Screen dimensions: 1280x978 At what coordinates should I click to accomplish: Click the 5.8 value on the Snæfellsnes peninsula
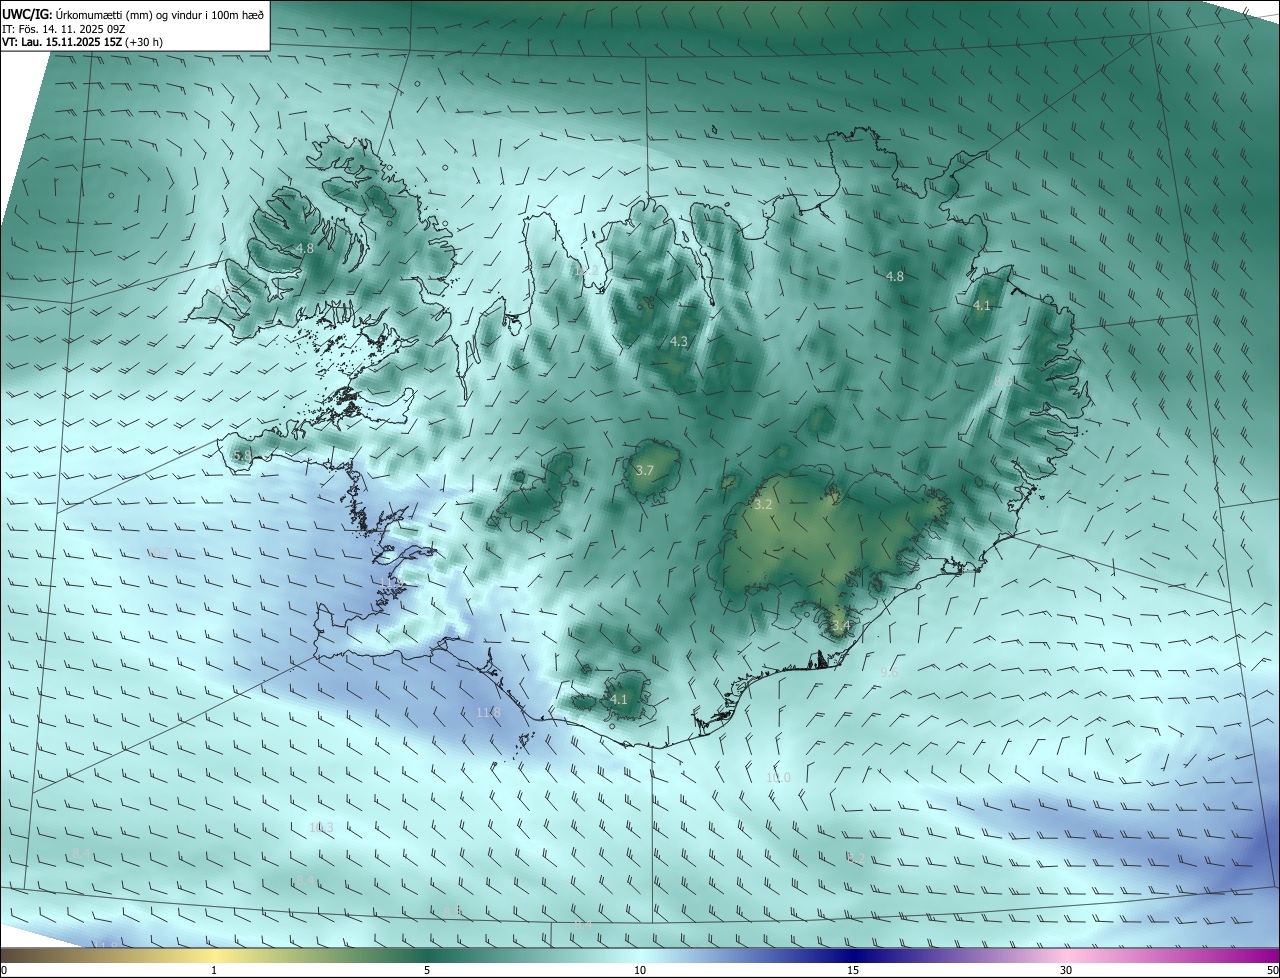(x=243, y=456)
